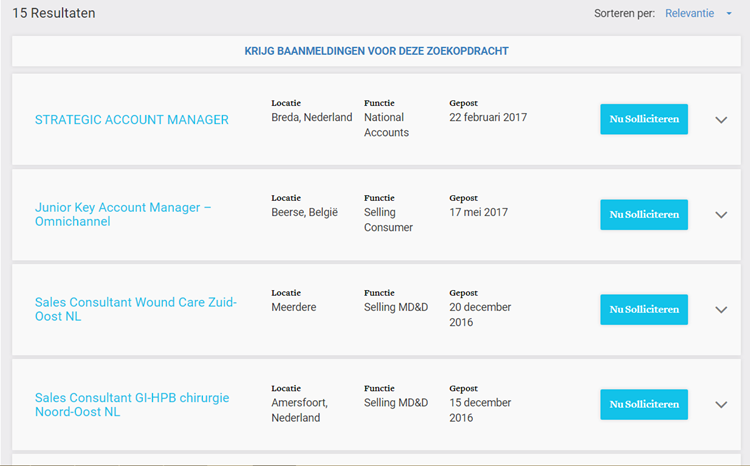Click the '20 december 2016' posted date

point(480,314)
